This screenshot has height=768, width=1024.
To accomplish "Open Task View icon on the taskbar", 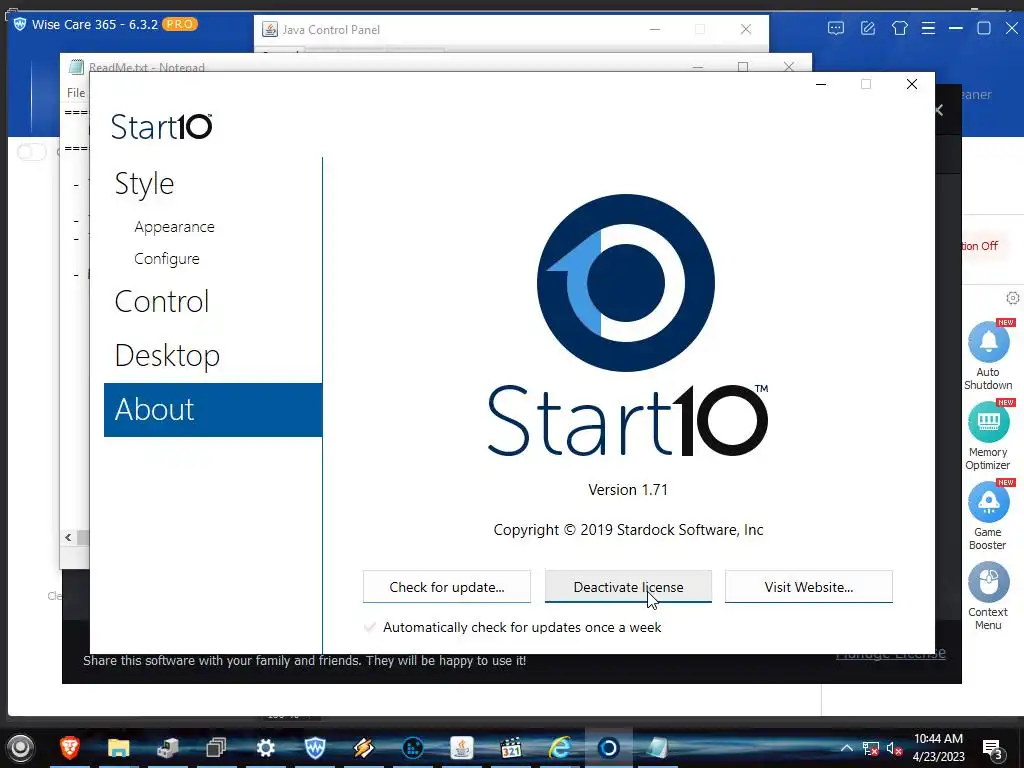I will point(216,747).
